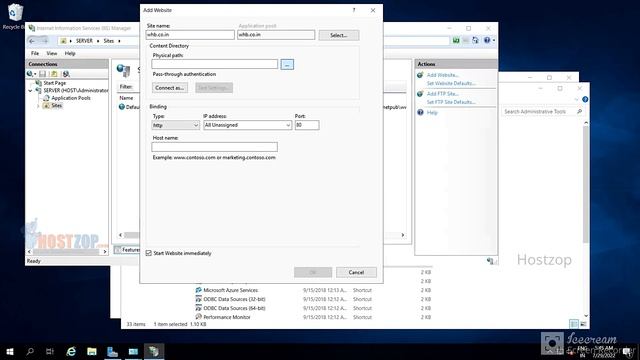Cancel the Add Website dialog
This screenshot has width=640, height=360.
pos(356,272)
